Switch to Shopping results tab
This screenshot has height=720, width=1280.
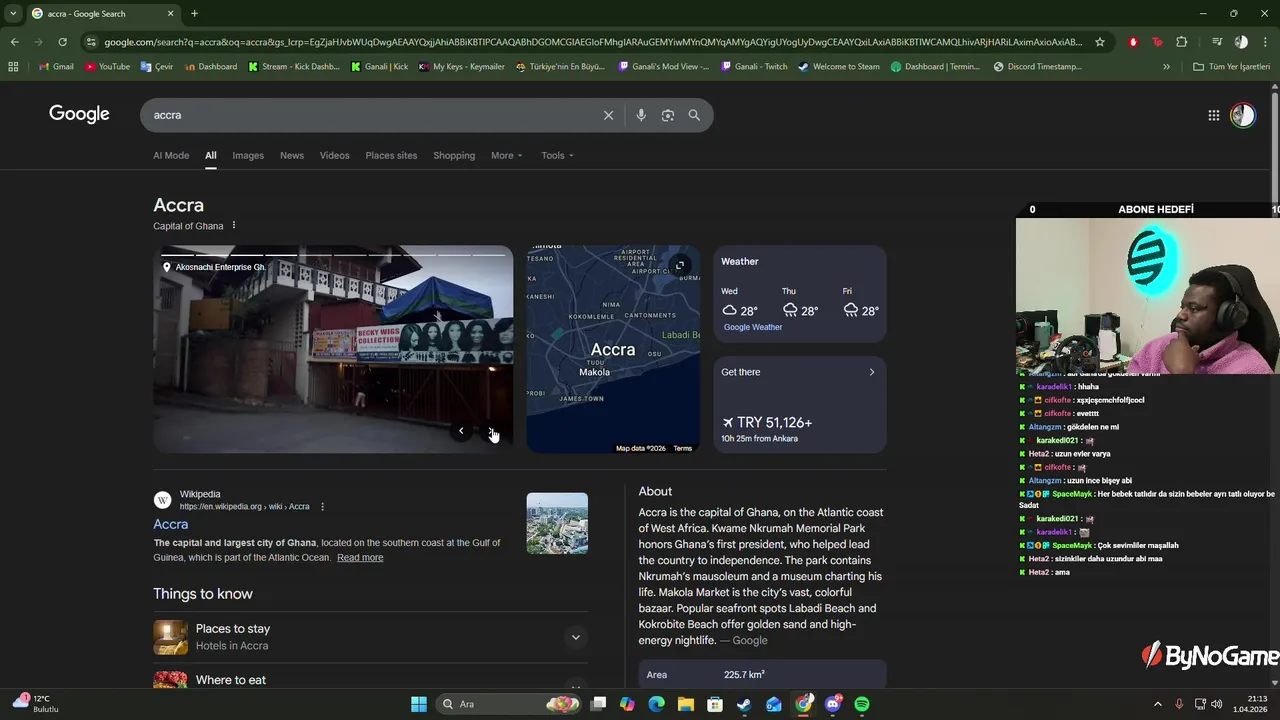pyautogui.click(x=454, y=155)
